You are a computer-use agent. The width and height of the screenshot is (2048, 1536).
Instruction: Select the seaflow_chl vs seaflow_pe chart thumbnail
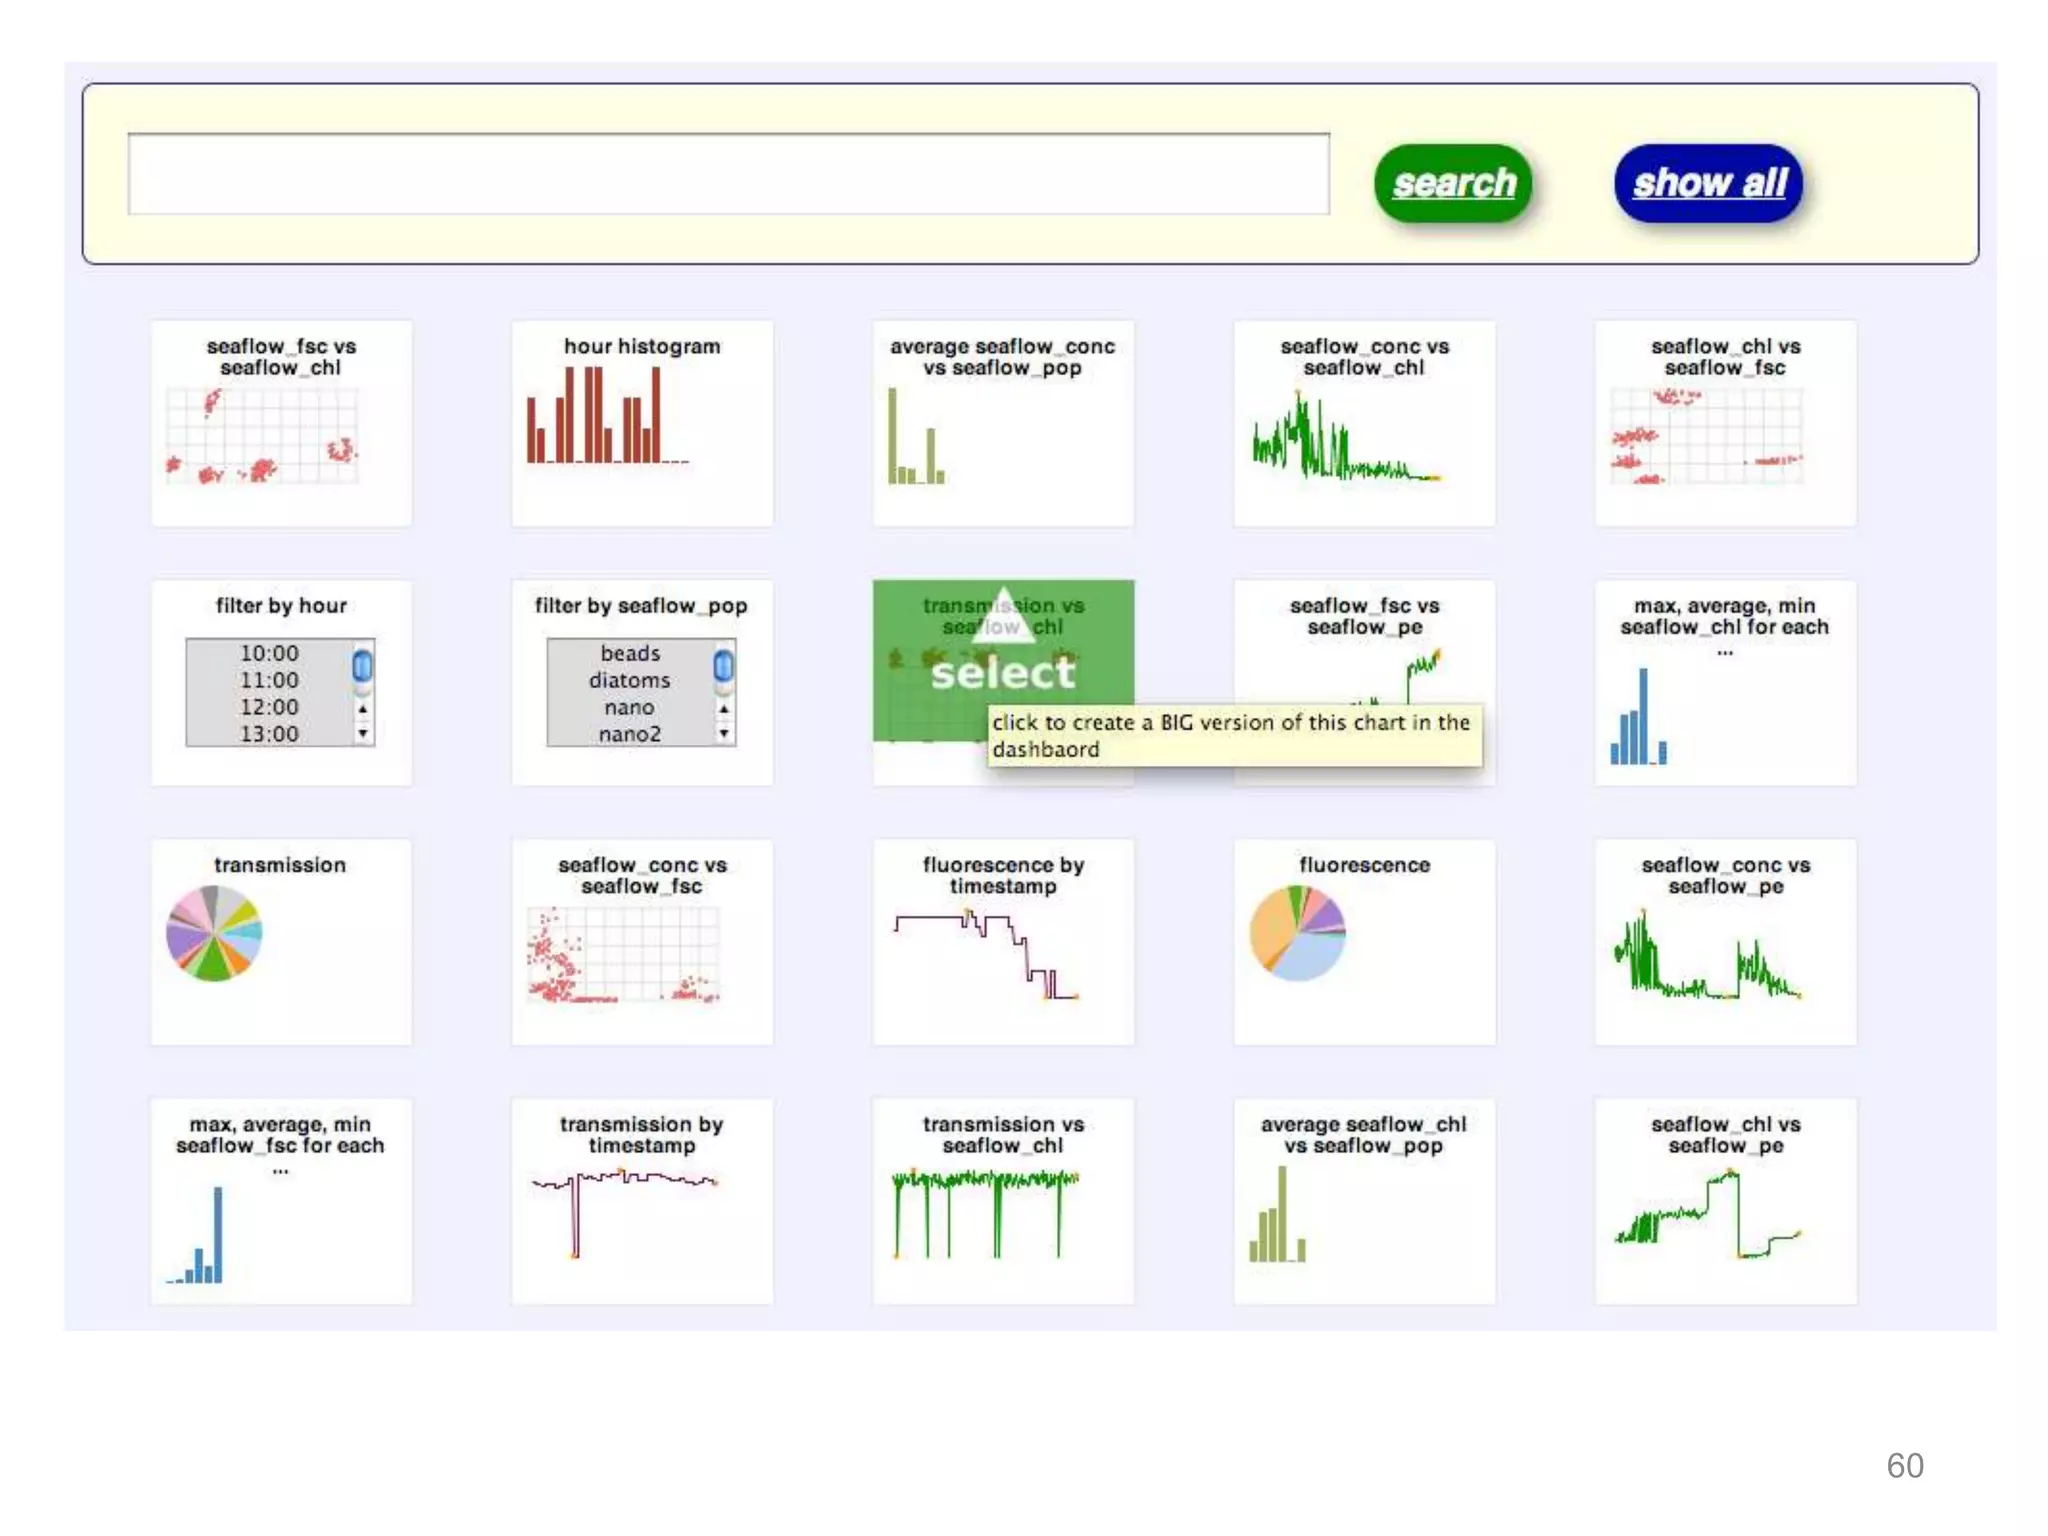tap(1725, 1200)
